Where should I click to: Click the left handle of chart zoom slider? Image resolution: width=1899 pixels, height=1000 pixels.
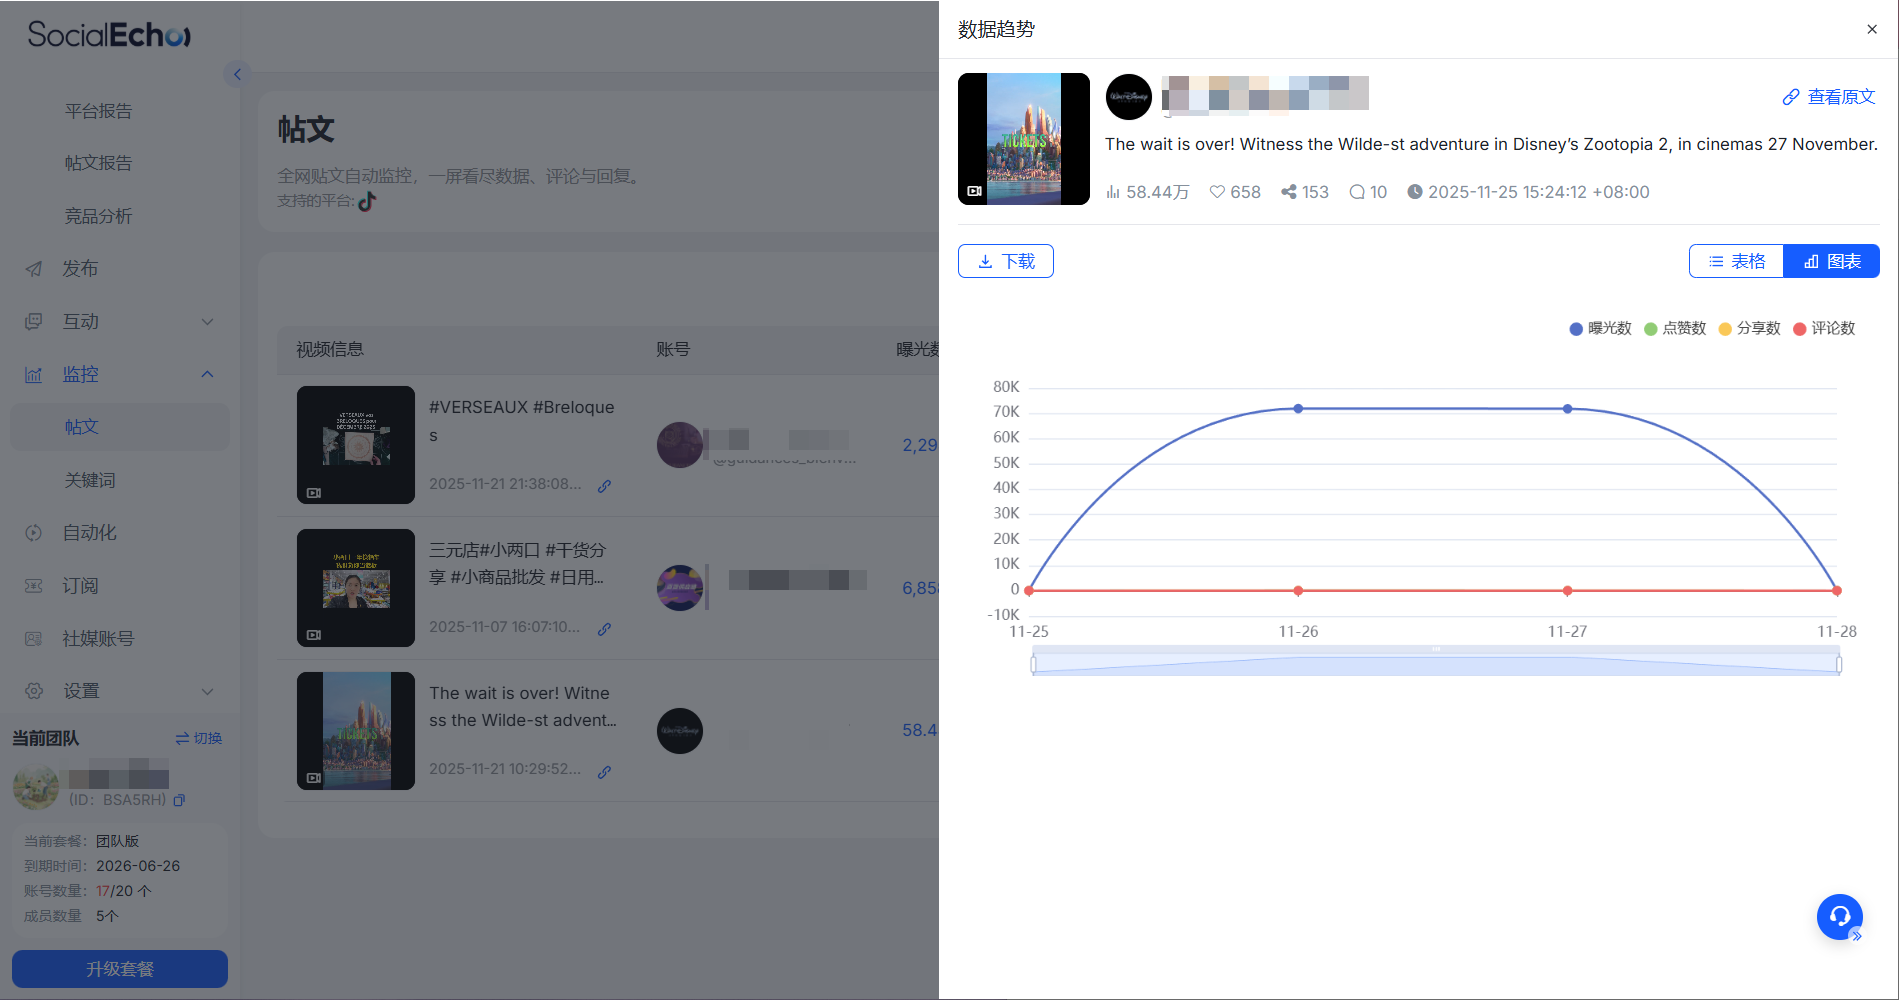point(1033,663)
